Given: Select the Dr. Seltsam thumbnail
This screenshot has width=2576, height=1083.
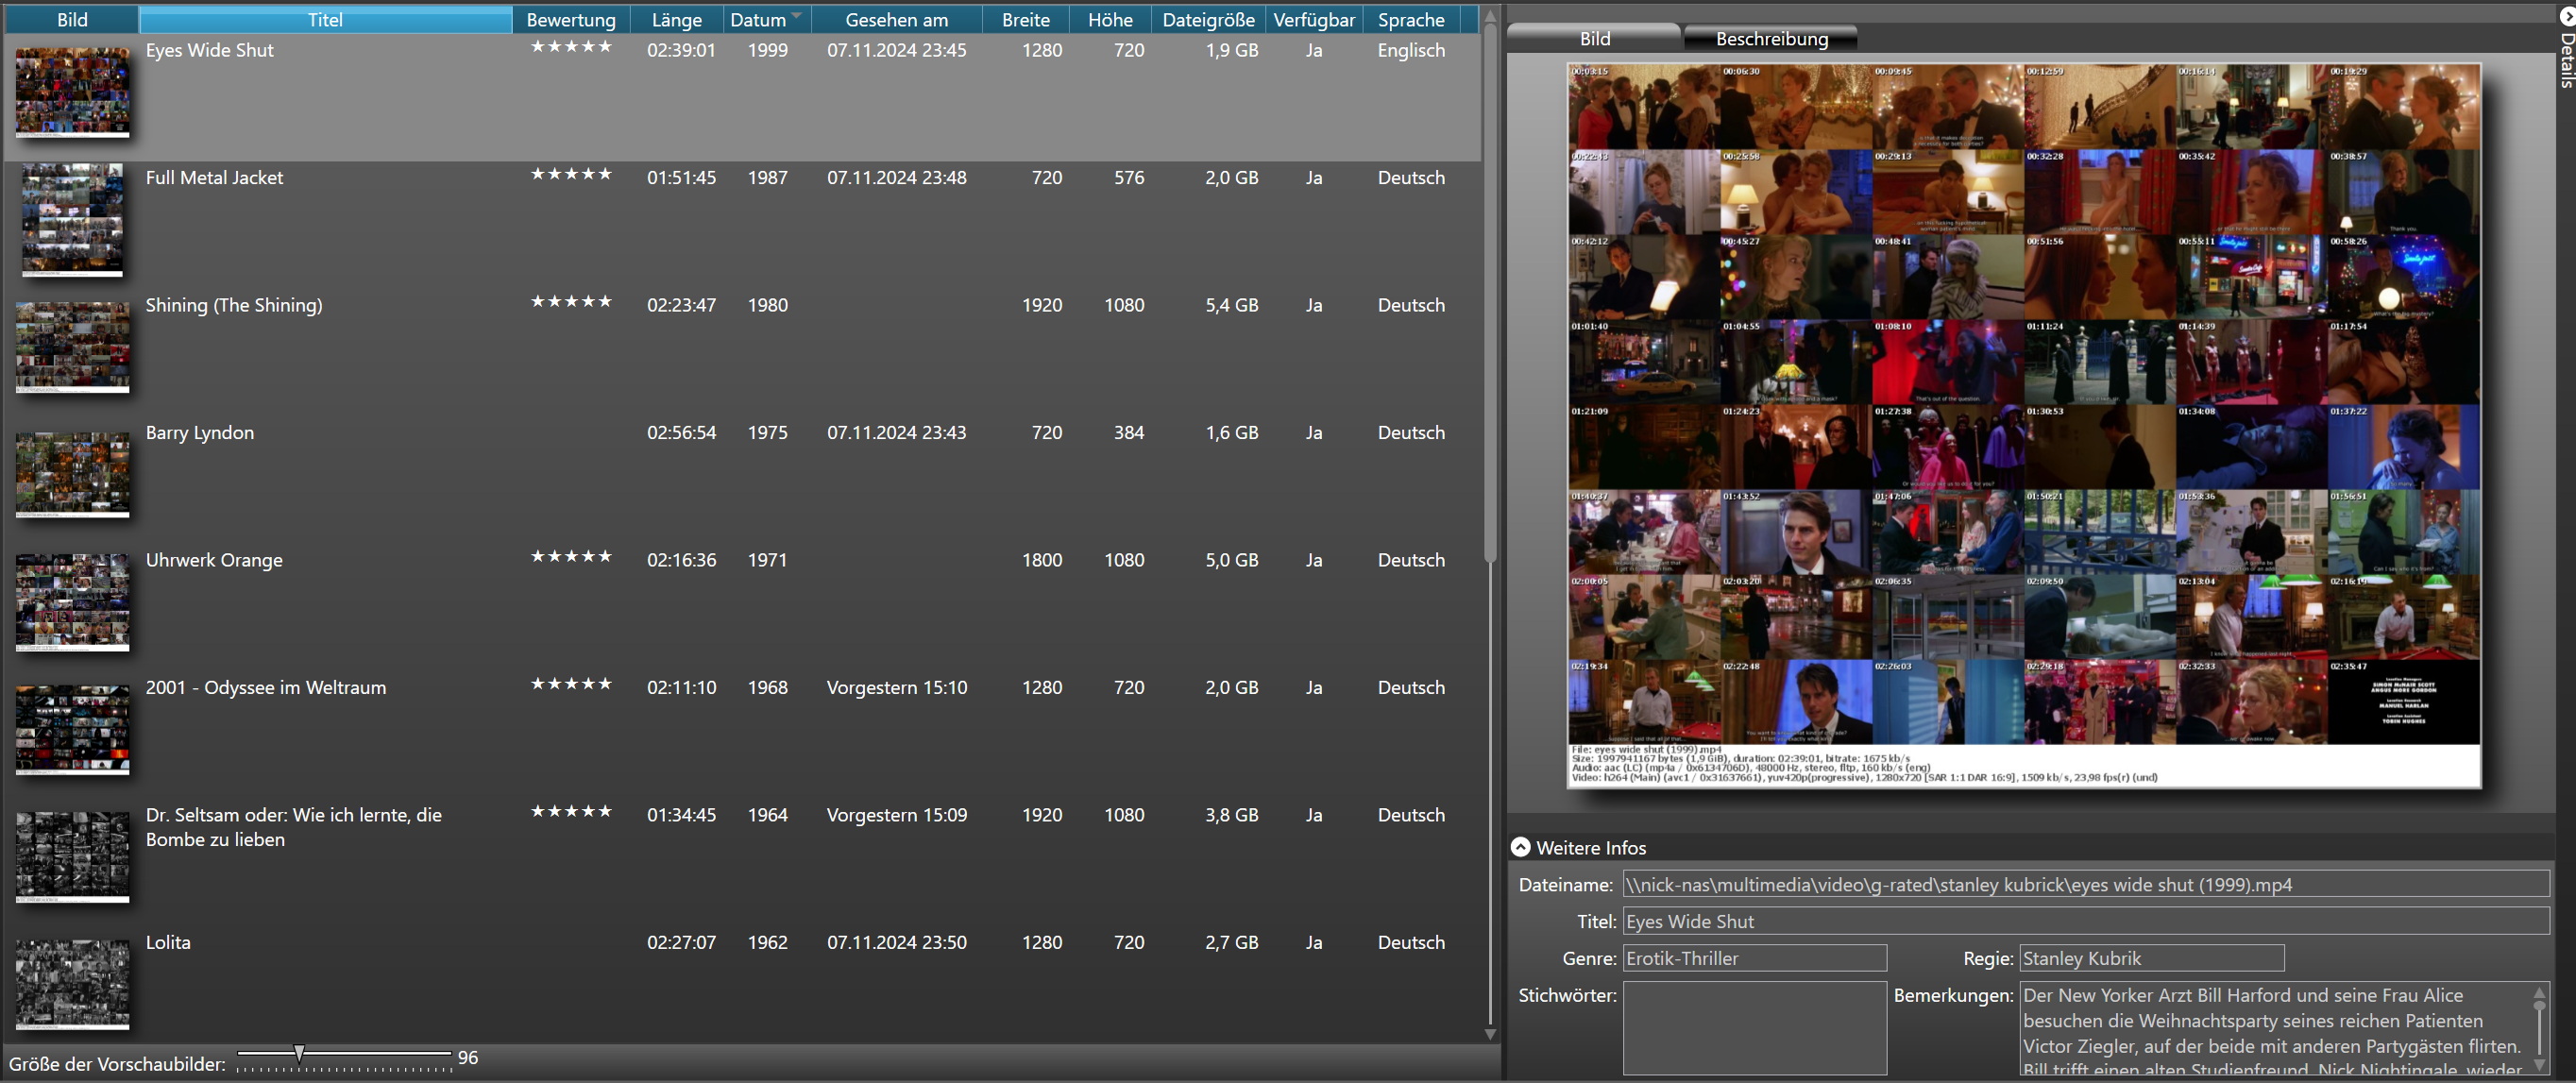Looking at the screenshot, I should 72,857.
